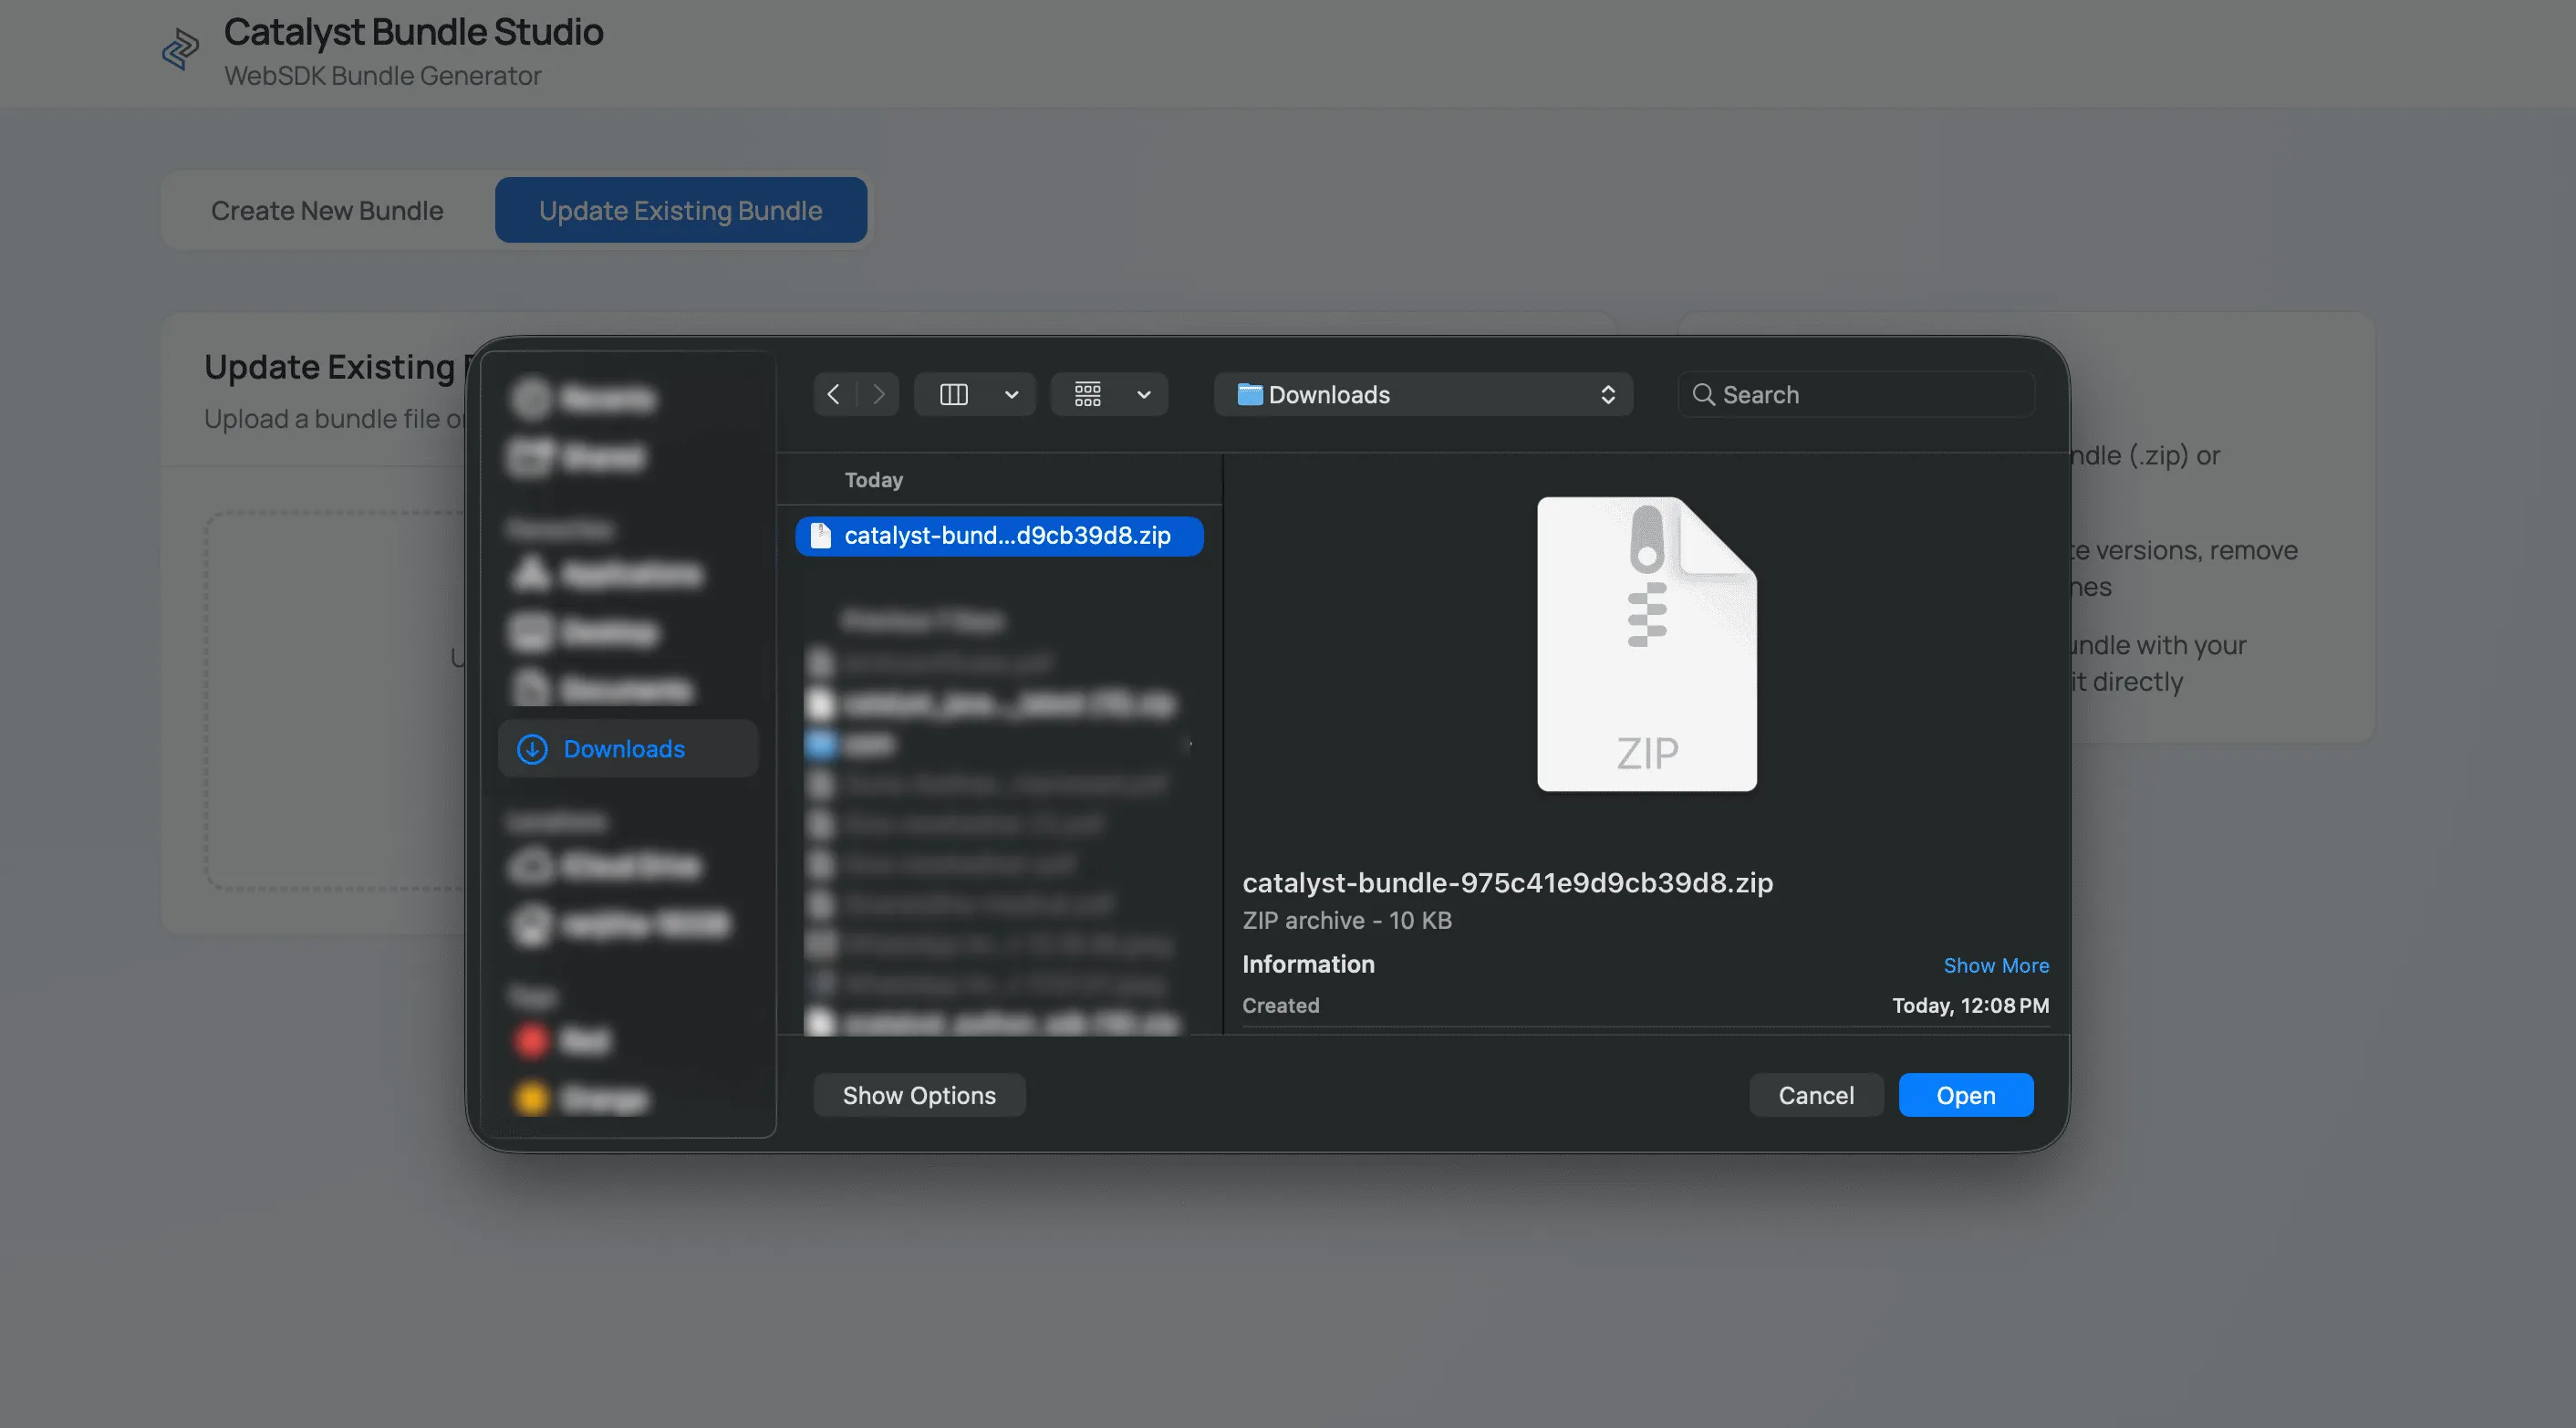Click the WebSDK Bundle Generator subtitle
The height and width of the screenshot is (1428, 2576).
click(382, 76)
